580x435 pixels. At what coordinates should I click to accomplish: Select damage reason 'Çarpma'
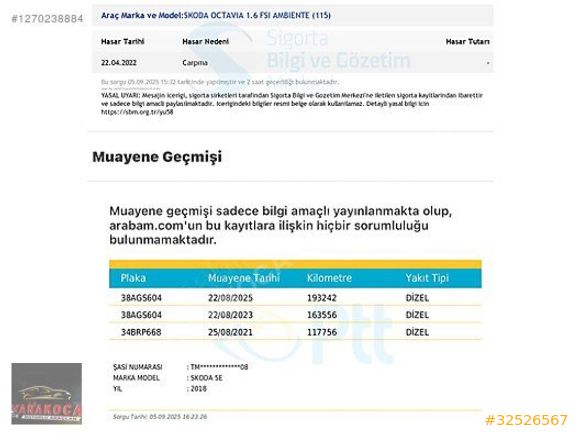point(195,63)
